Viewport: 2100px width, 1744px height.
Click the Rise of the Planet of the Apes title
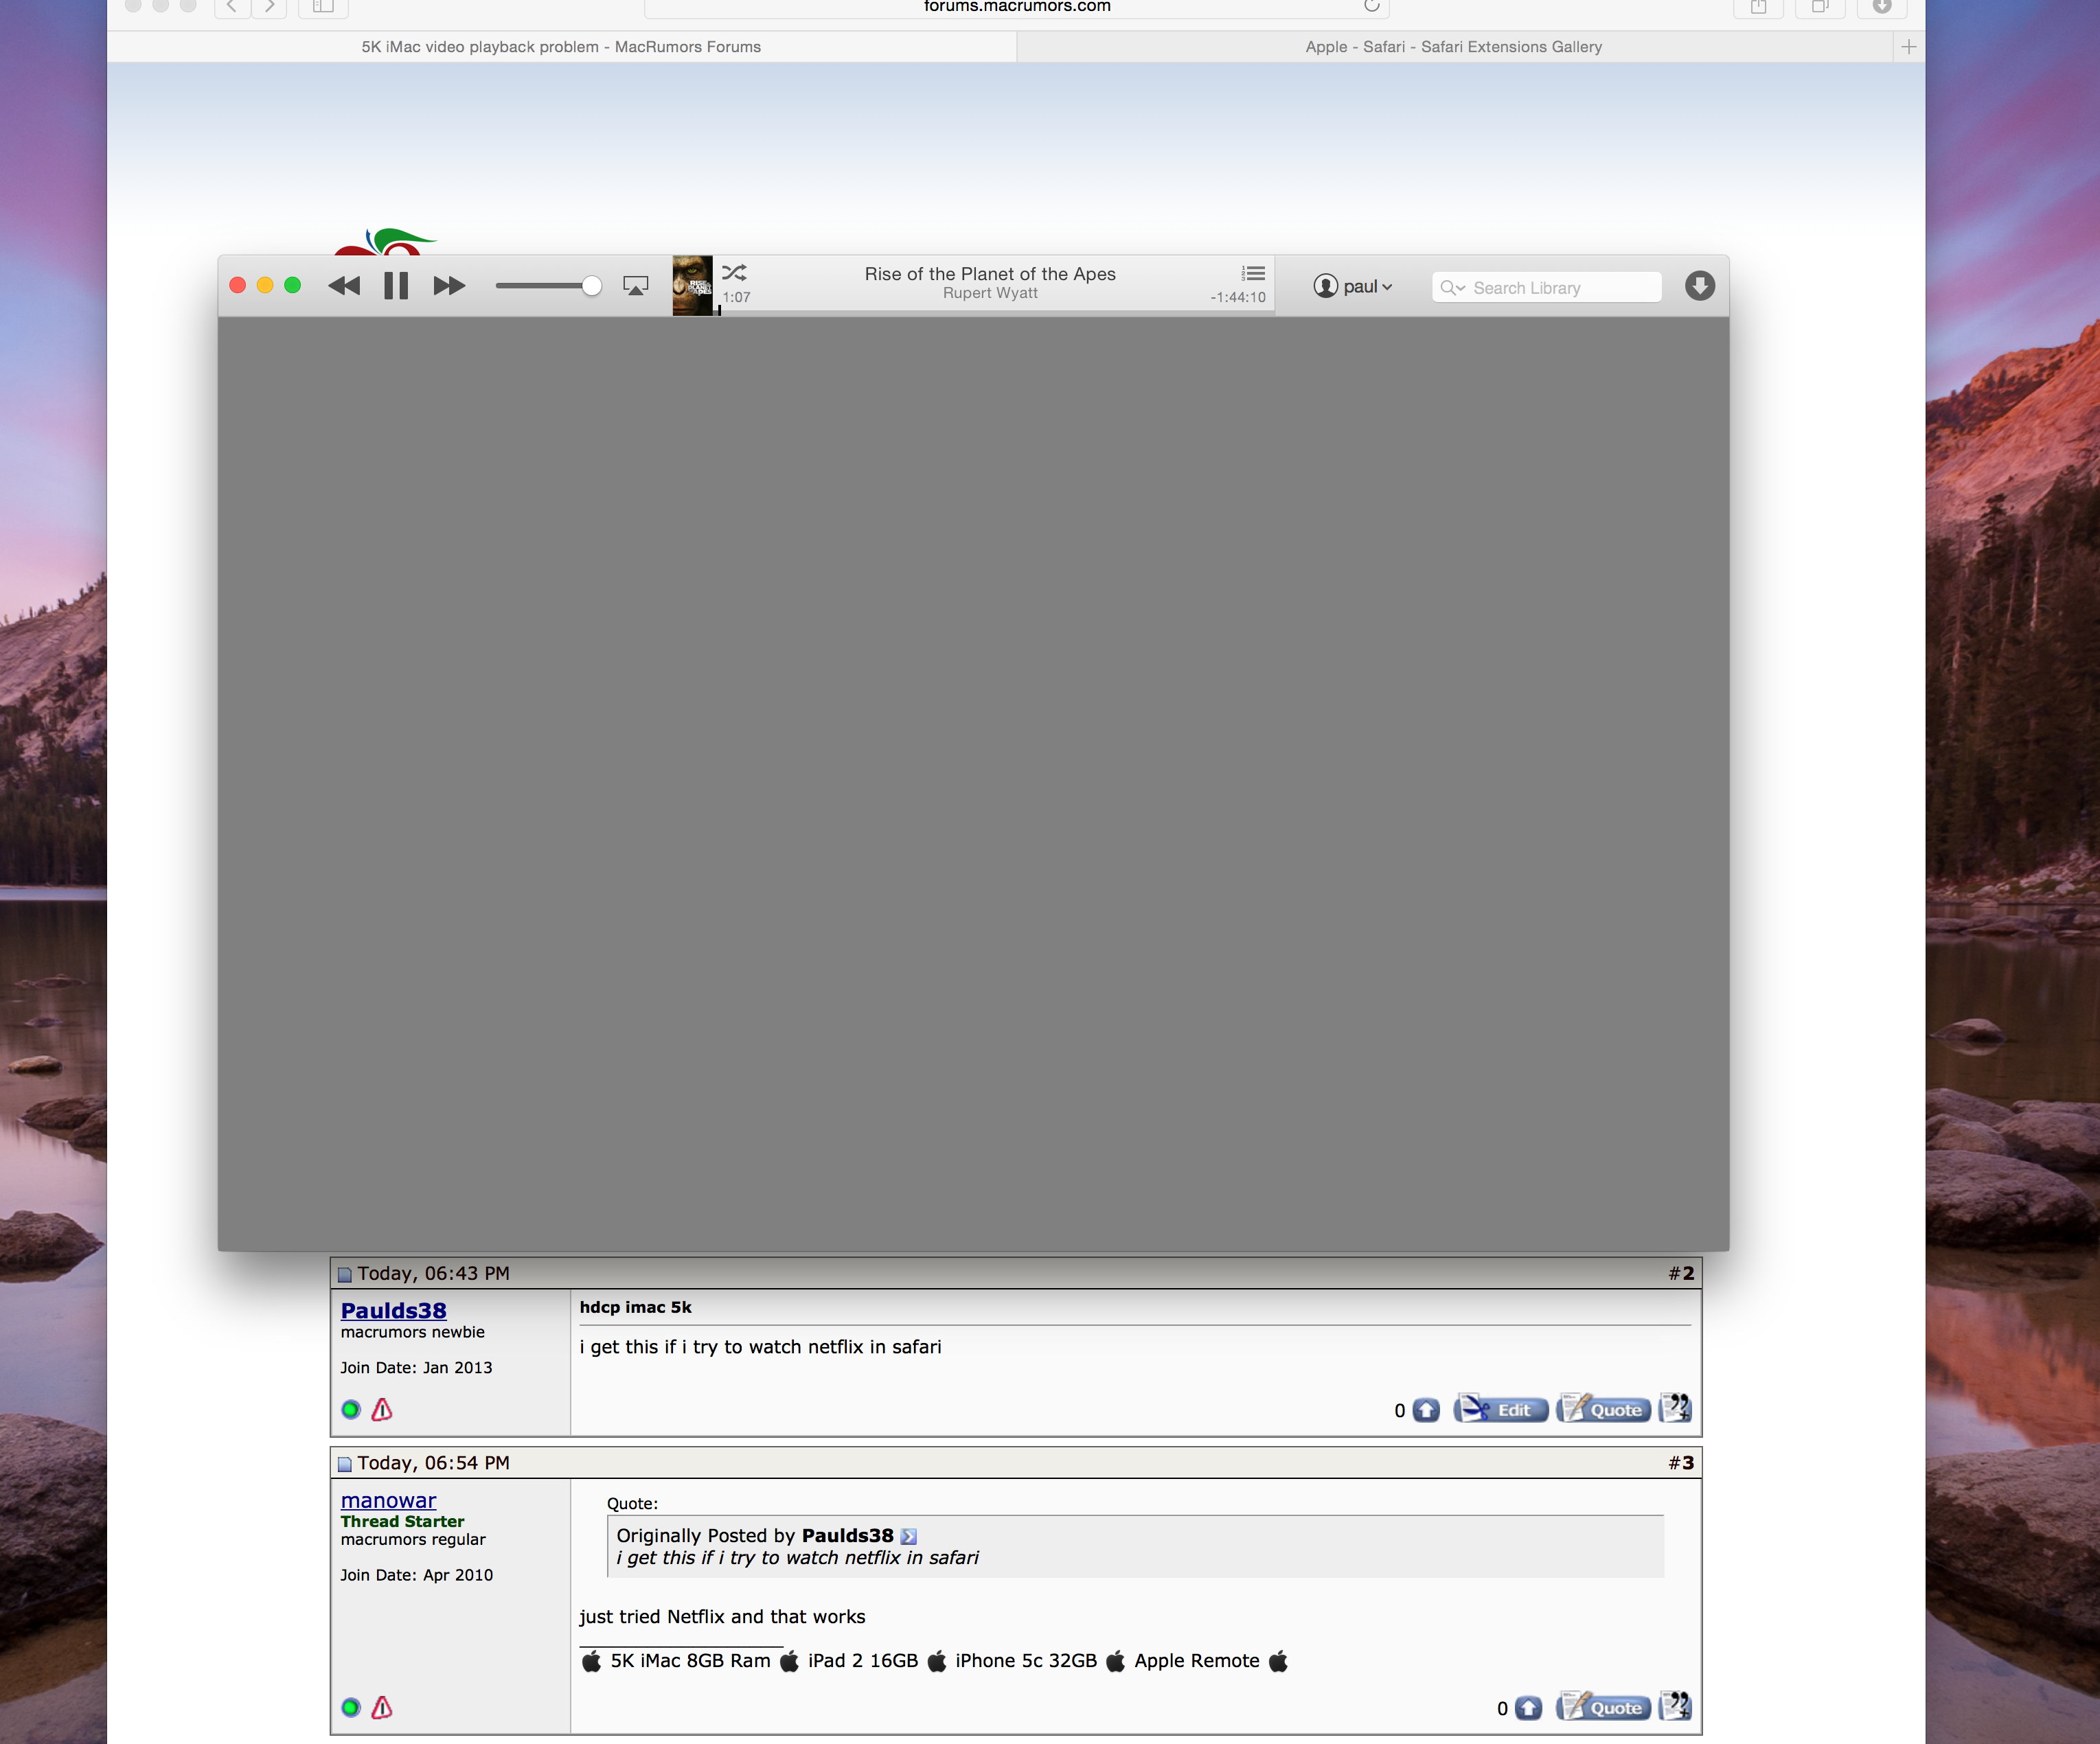pos(990,274)
